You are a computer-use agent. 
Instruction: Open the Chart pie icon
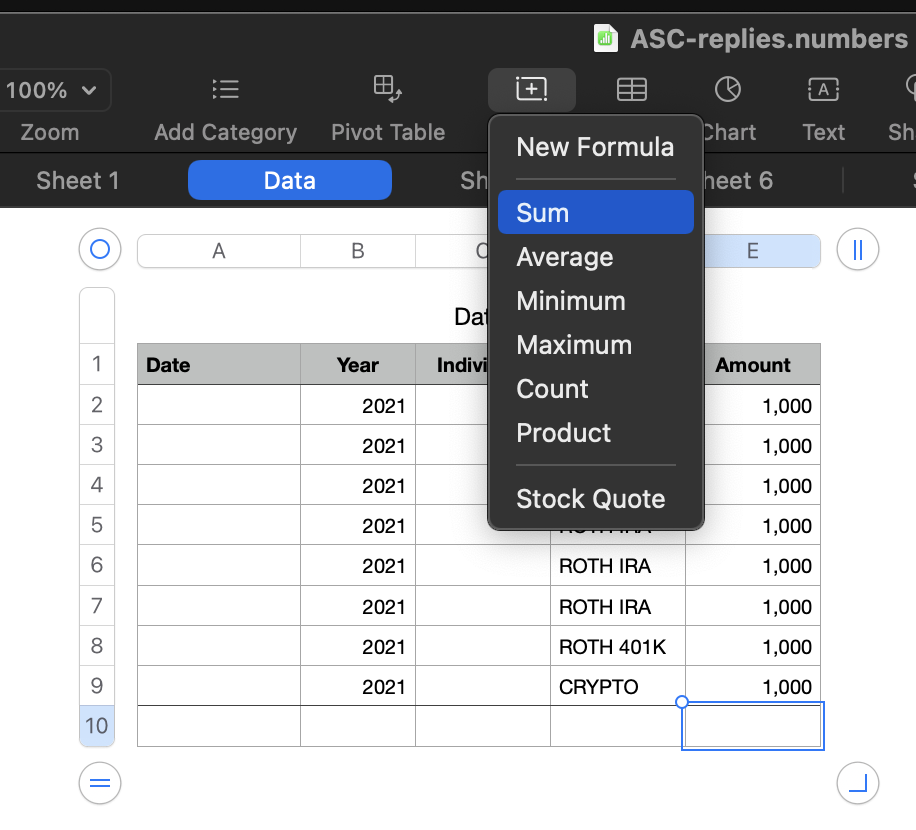tap(728, 90)
